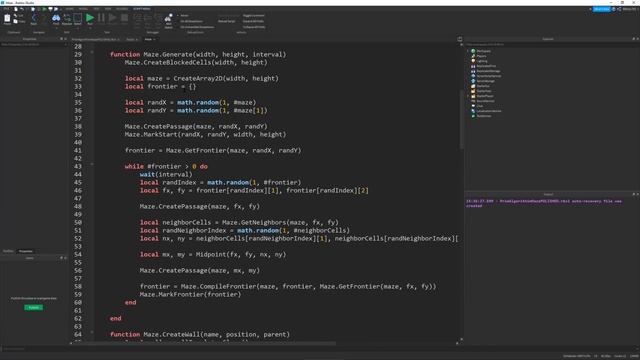Collapse the while loop fold at line 43
The image size is (640, 360).
92,164
